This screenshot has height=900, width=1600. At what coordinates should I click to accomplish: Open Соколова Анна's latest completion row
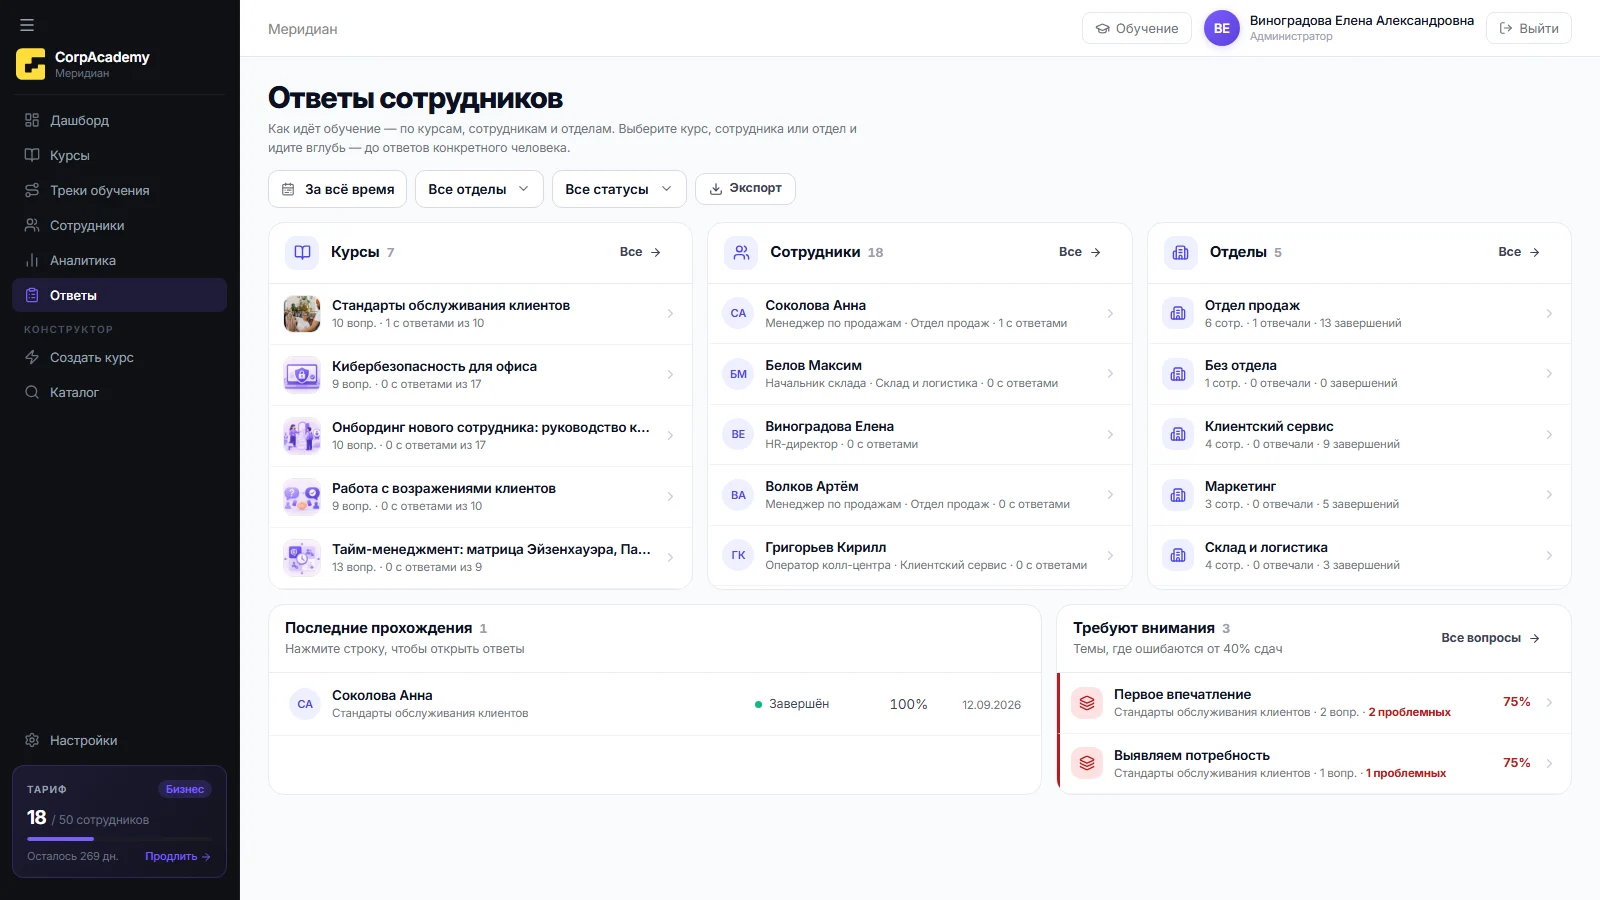tap(655, 704)
